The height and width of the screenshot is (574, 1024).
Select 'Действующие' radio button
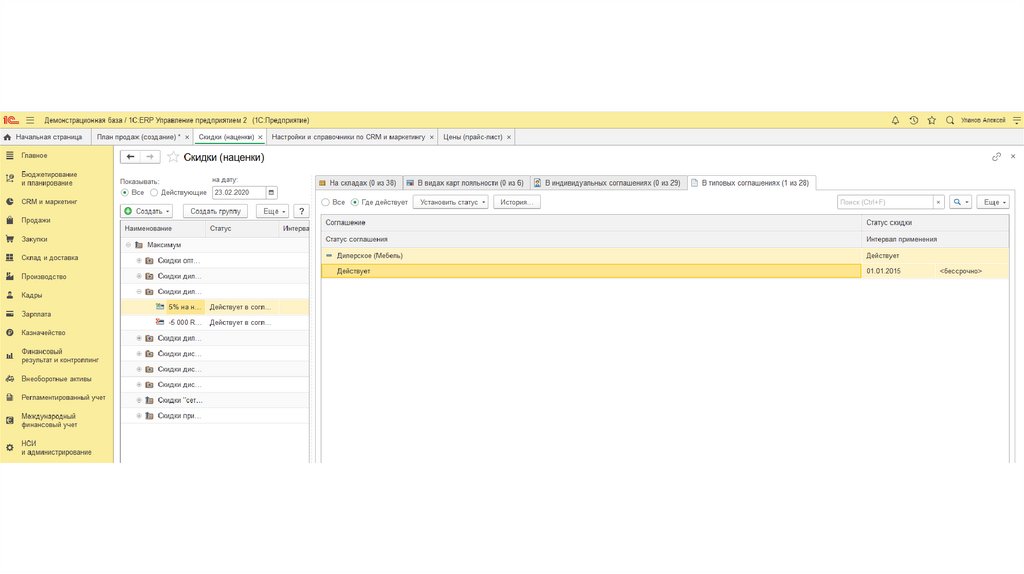154,192
